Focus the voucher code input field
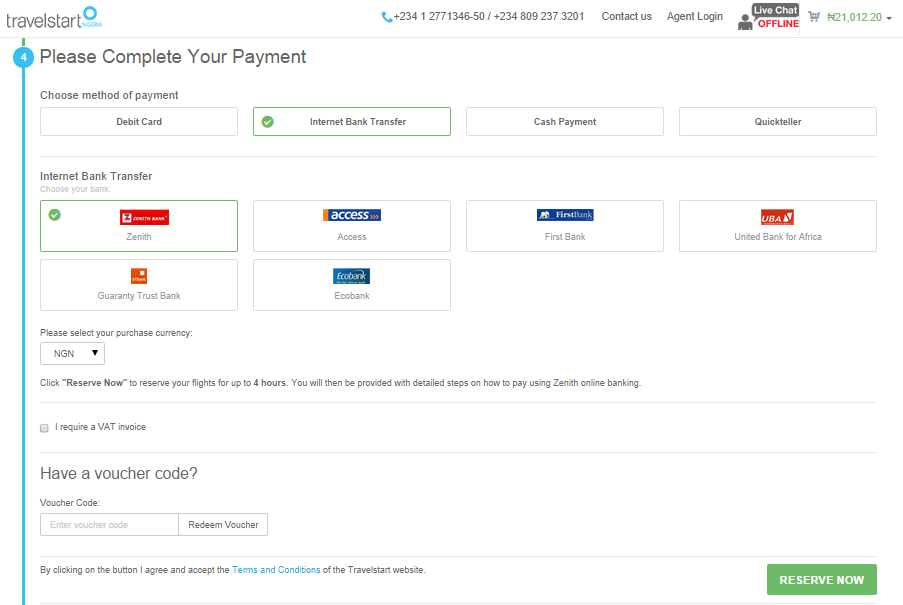The height and width of the screenshot is (605, 903). point(109,524)
